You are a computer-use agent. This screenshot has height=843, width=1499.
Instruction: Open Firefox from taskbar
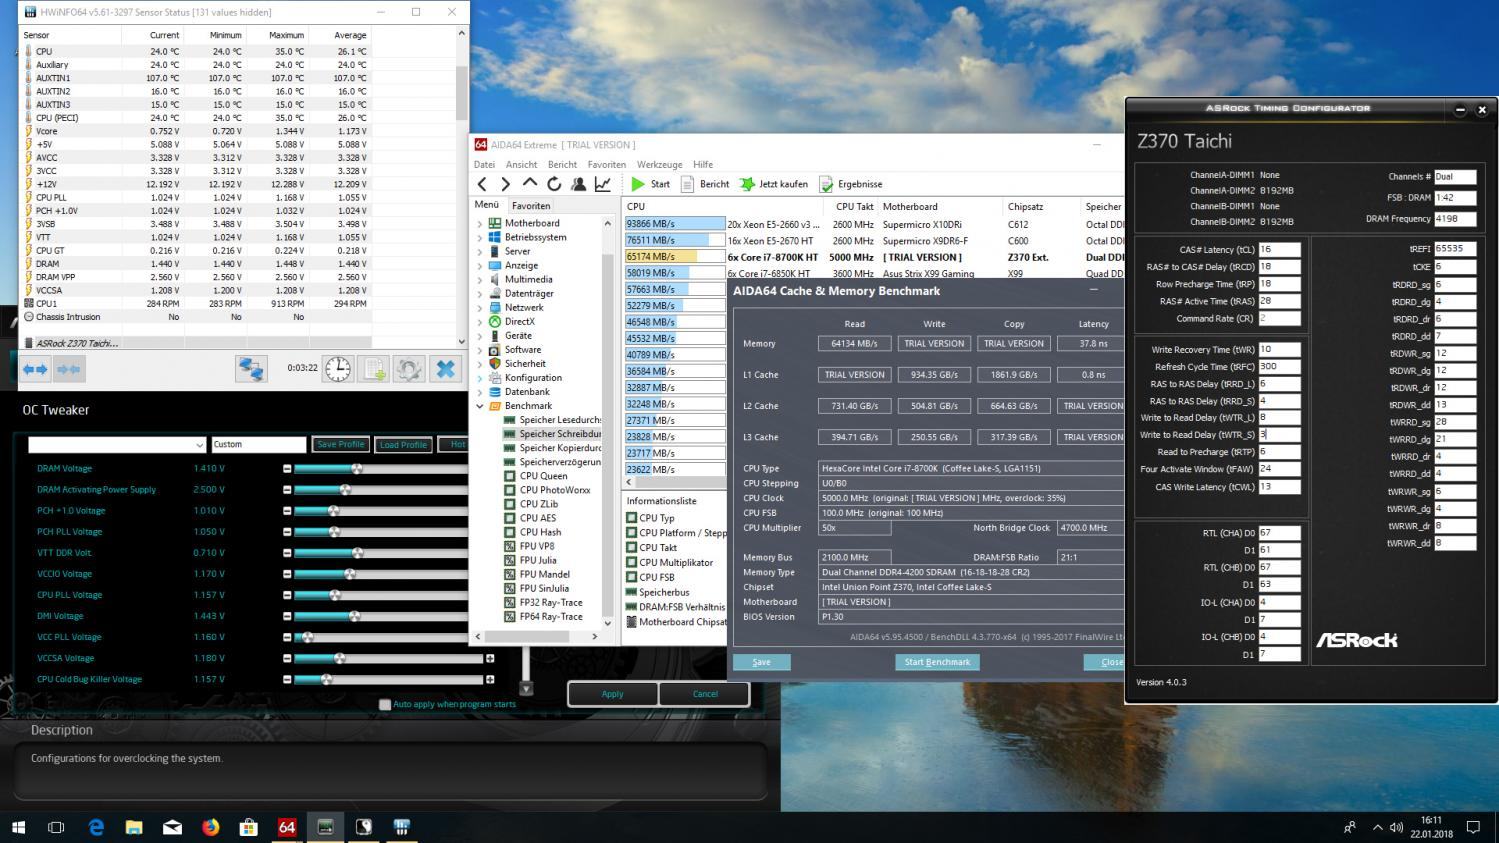[210, 827]
